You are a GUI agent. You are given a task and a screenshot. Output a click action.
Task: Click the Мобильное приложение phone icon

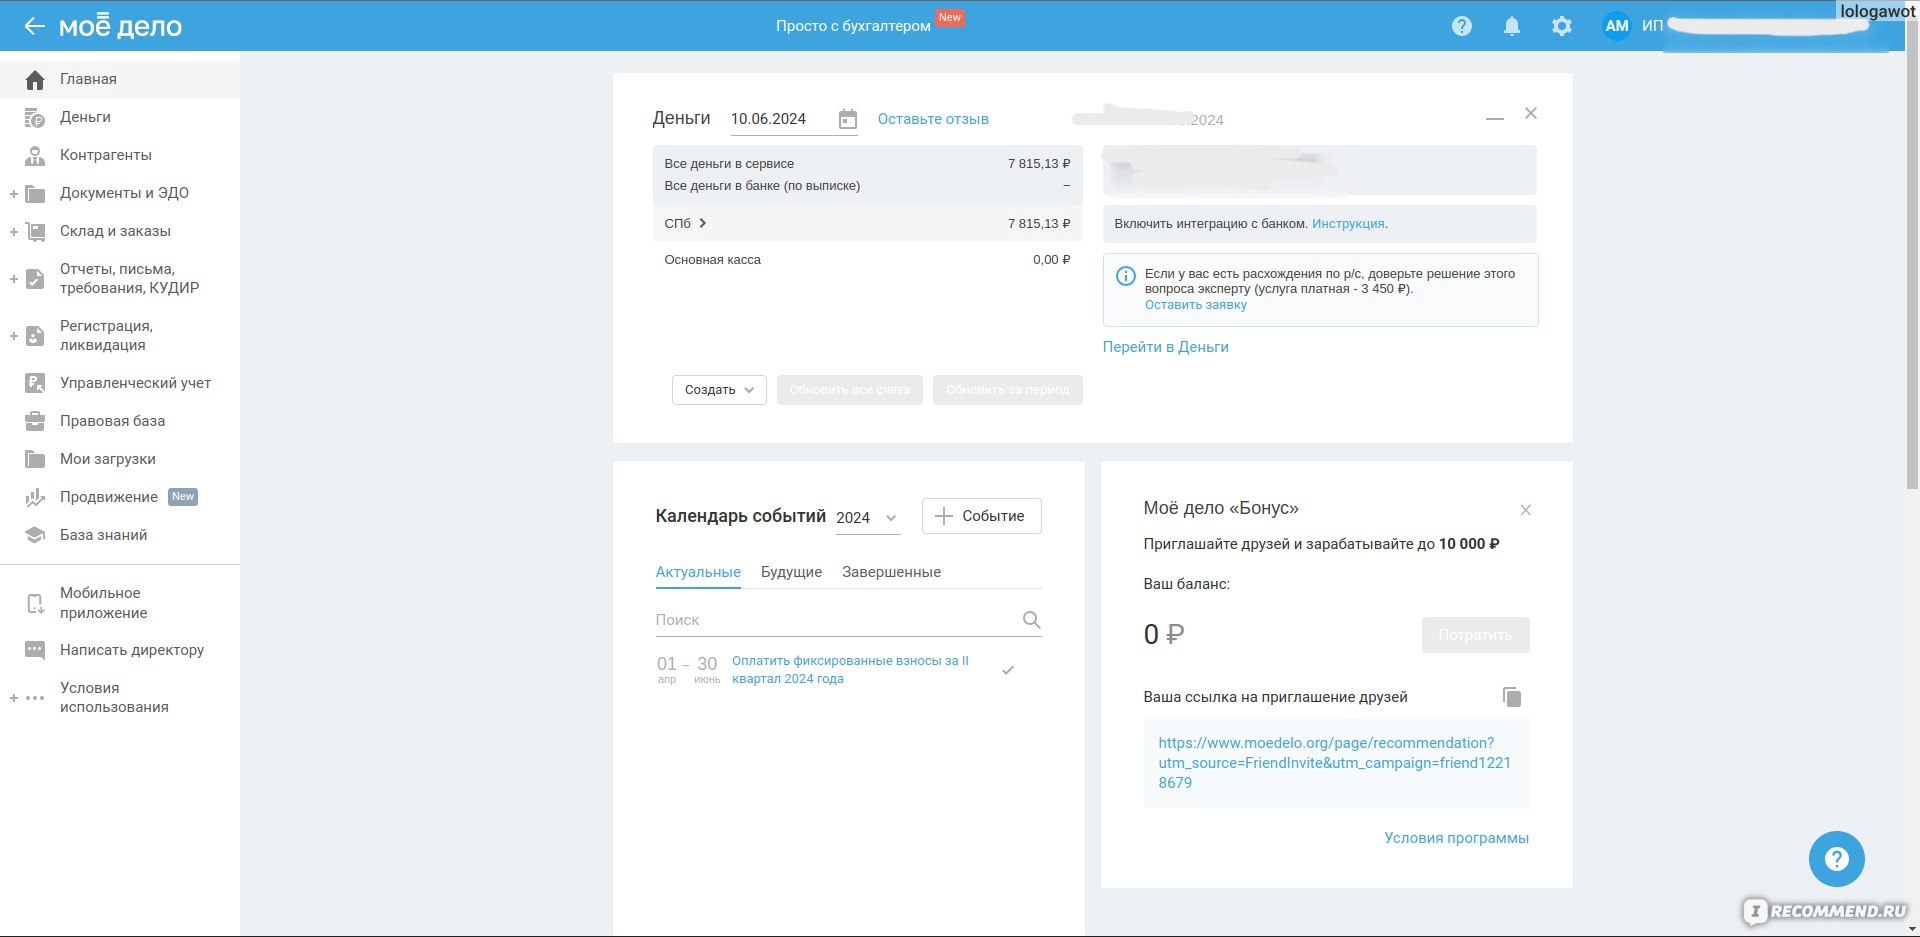coord(35,603)
